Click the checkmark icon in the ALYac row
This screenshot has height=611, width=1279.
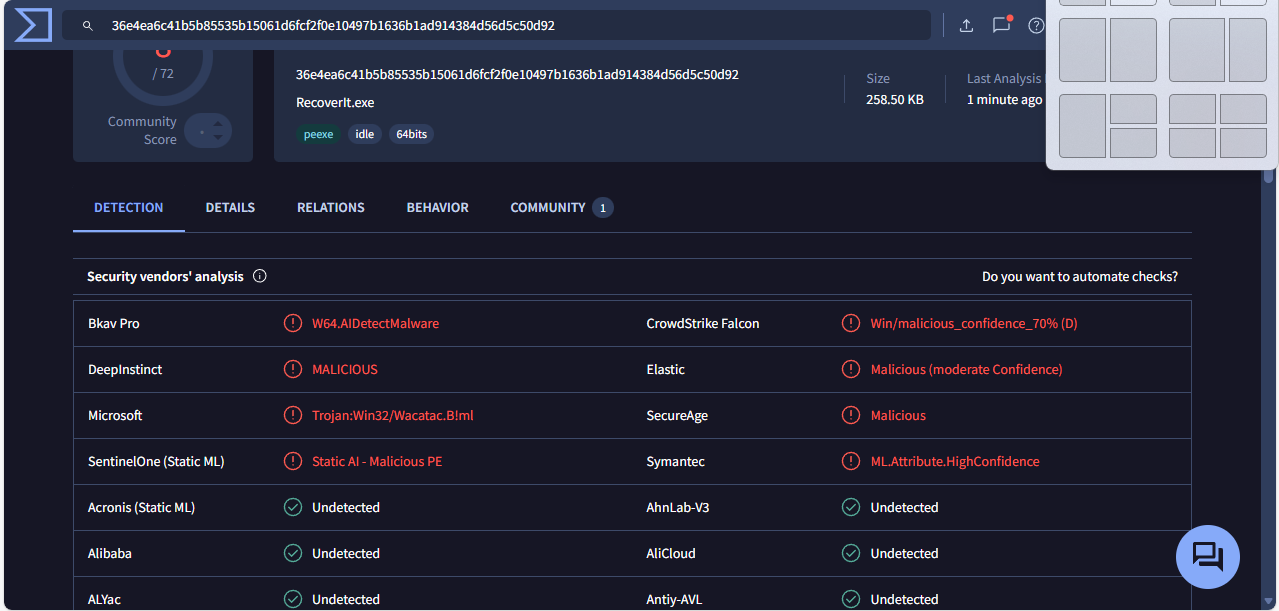click(293, 599)
